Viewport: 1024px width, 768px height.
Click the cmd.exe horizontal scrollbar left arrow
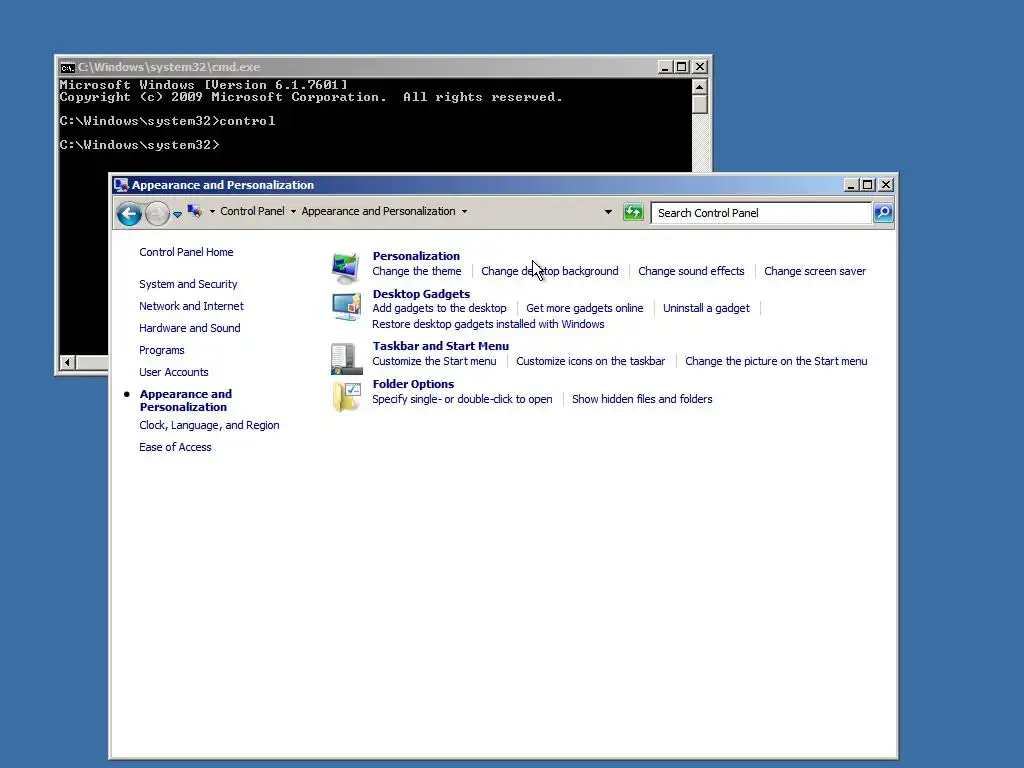coord(67,362)
